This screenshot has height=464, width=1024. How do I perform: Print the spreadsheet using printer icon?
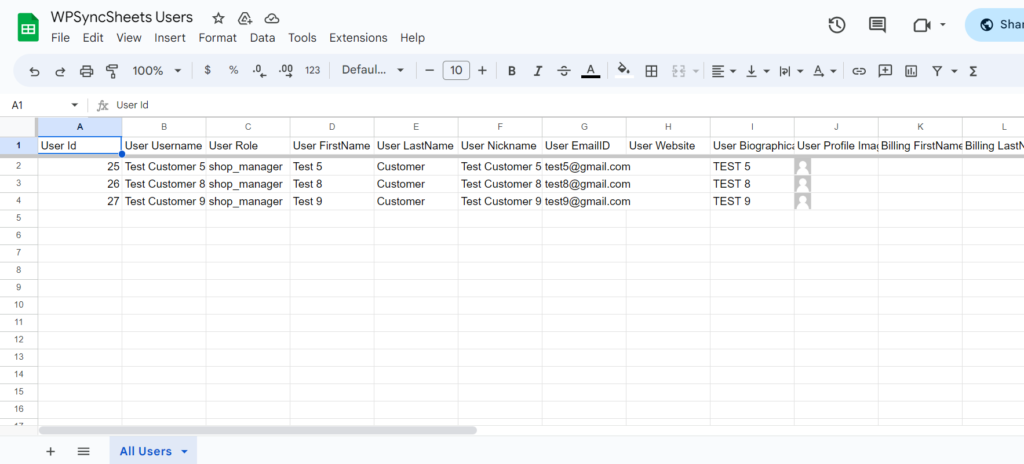click(86, 71)
